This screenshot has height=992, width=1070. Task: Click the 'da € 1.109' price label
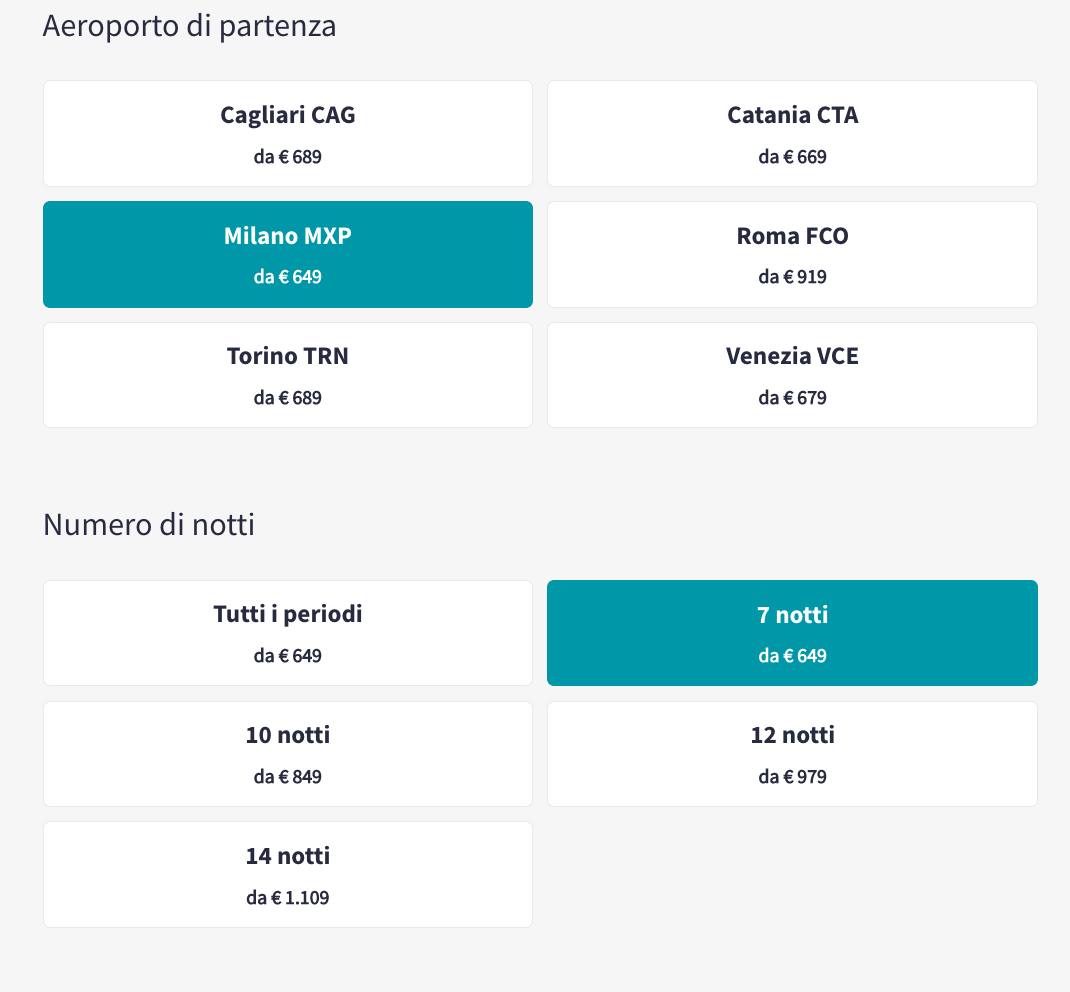tap(288, 898)
